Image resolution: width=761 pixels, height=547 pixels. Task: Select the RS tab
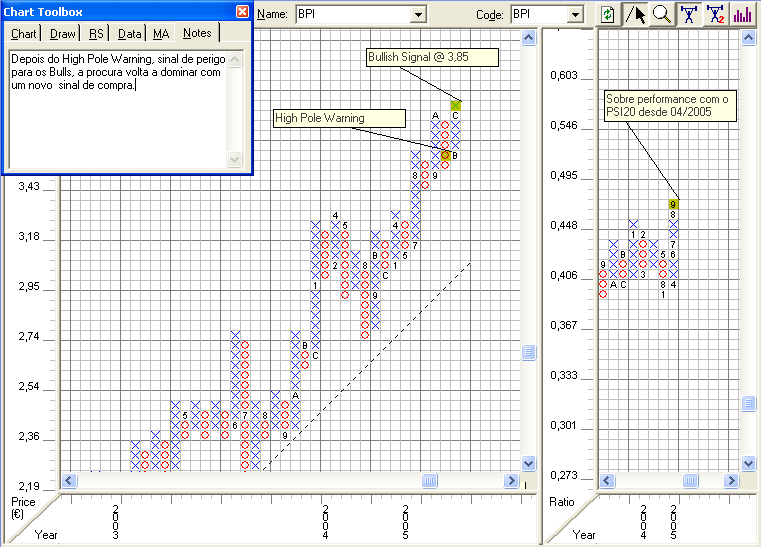pyautogui.click(x=97, y=34)
